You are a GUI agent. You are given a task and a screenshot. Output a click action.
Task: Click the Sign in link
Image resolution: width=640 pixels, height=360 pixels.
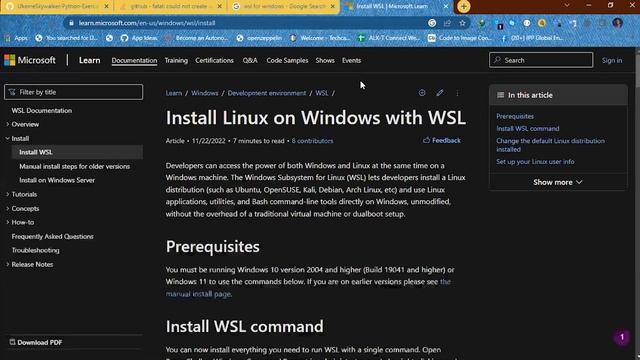(612, 60)
